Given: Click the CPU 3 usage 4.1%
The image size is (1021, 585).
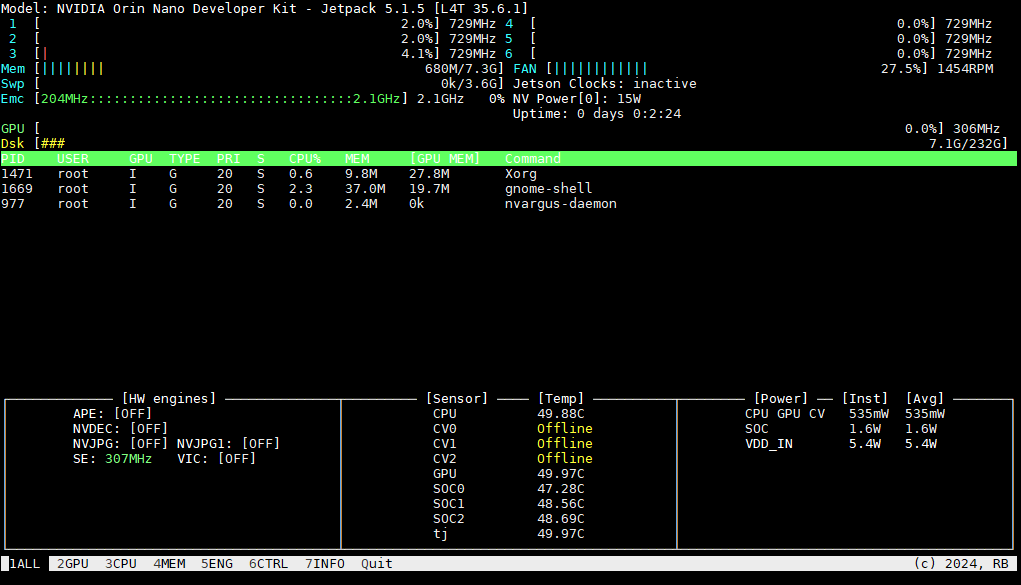Looking at the screenshot, I should [417, 53].
